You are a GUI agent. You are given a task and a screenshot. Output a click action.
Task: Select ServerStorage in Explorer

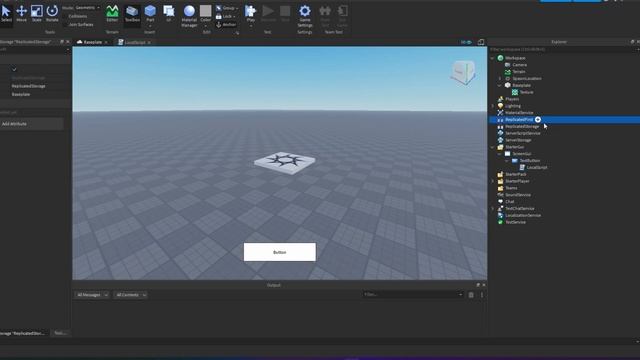518,140
